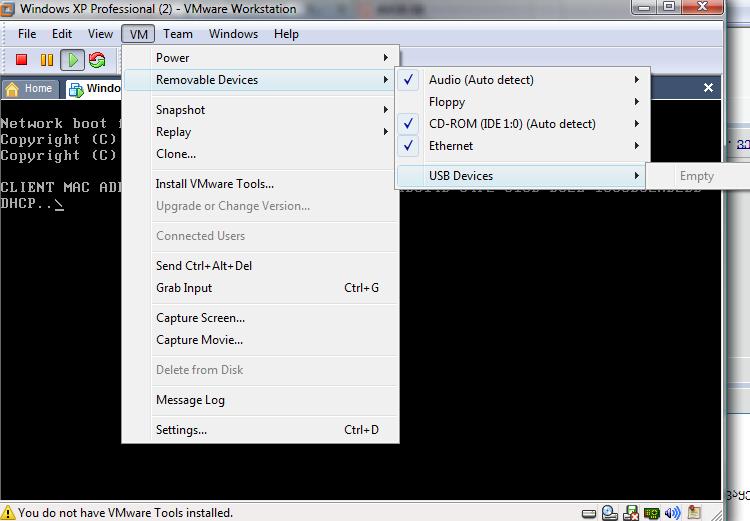Viewport: 750px width, 521px height.
Task: Click the sound speaker status bar icon
Action: tap(673, 513)
